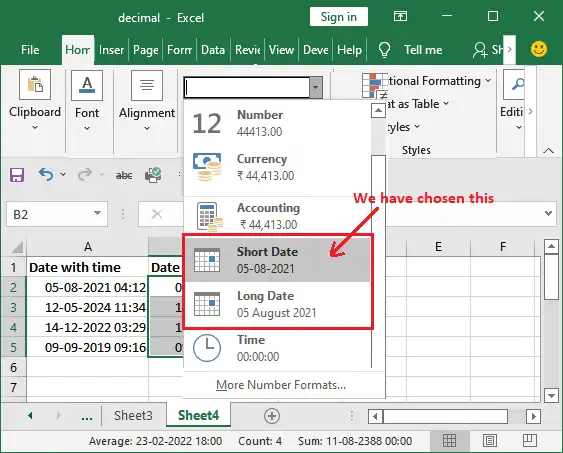This screenshot has height=453, width=563.
Task: Click the Sign in button
Action: 339,17
